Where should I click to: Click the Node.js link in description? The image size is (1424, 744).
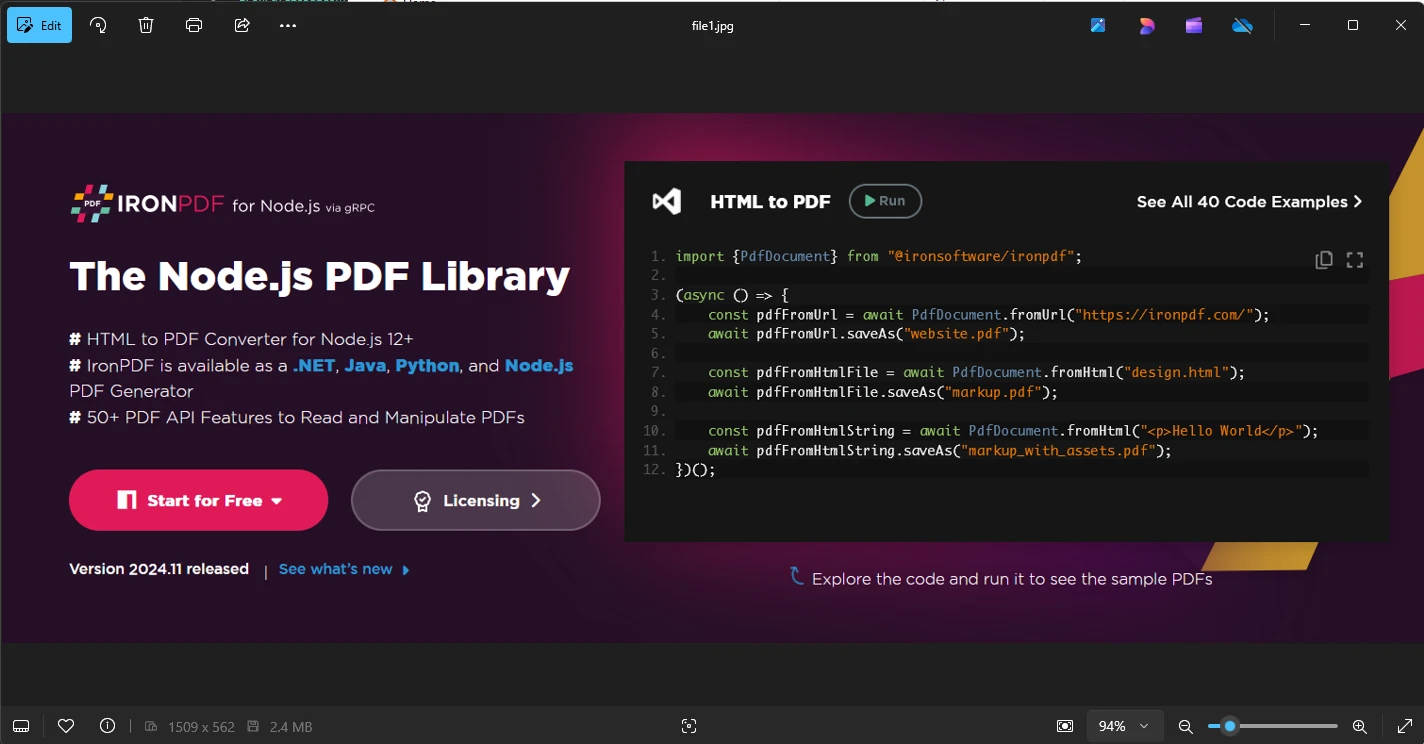tap(539, 366)
